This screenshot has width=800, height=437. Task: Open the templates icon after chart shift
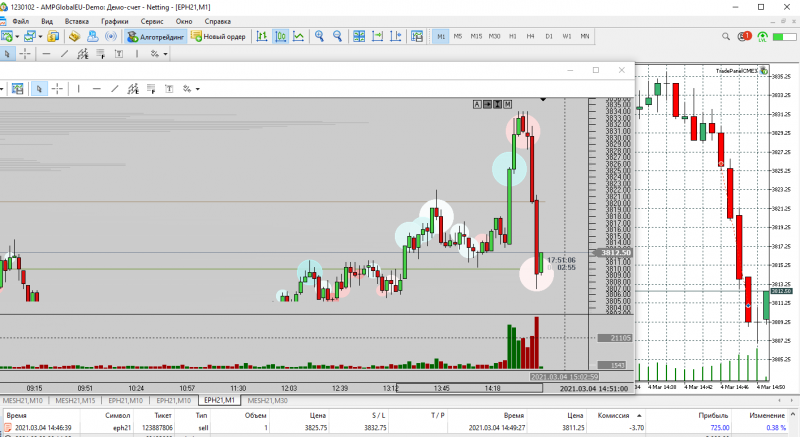click(x=417, y=36)
